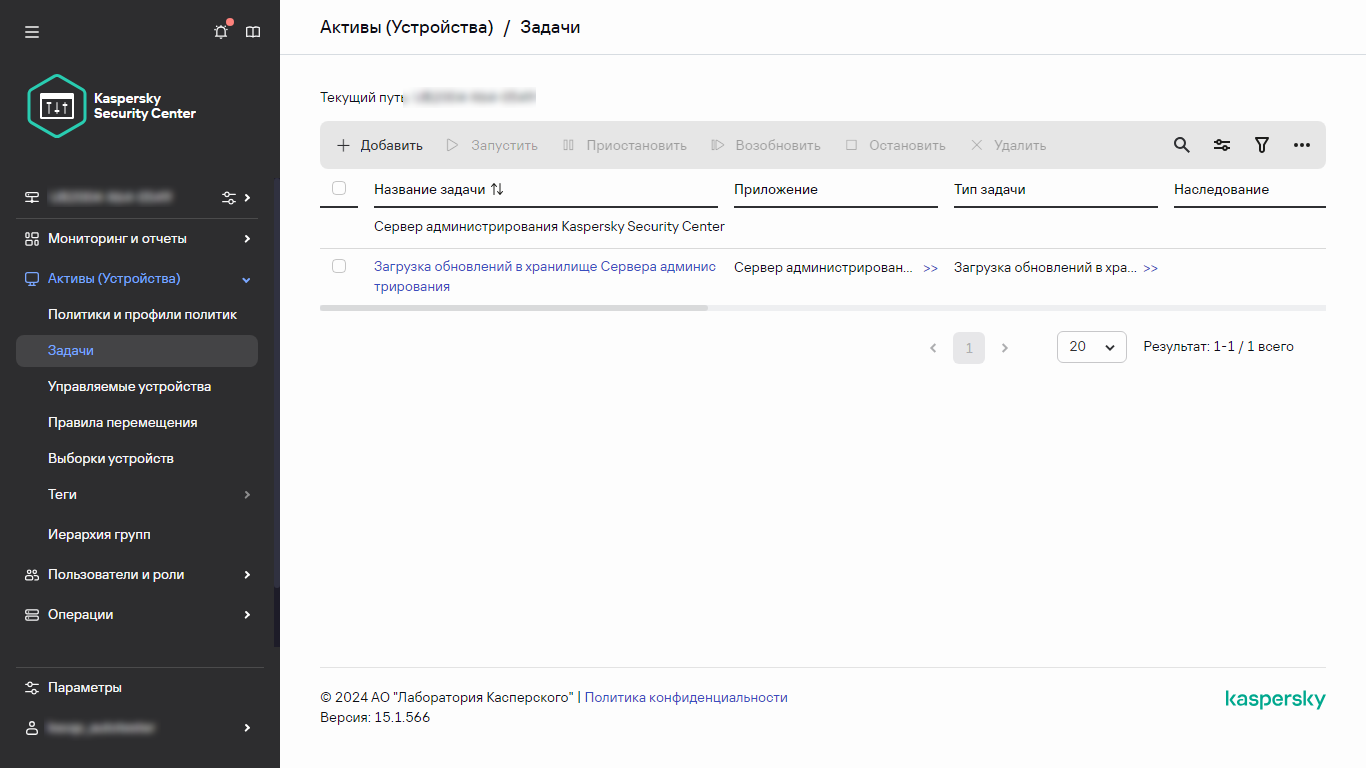This screenshot has height=768, width=1366.
Task: Click the Добавить button
Action: 380,145
